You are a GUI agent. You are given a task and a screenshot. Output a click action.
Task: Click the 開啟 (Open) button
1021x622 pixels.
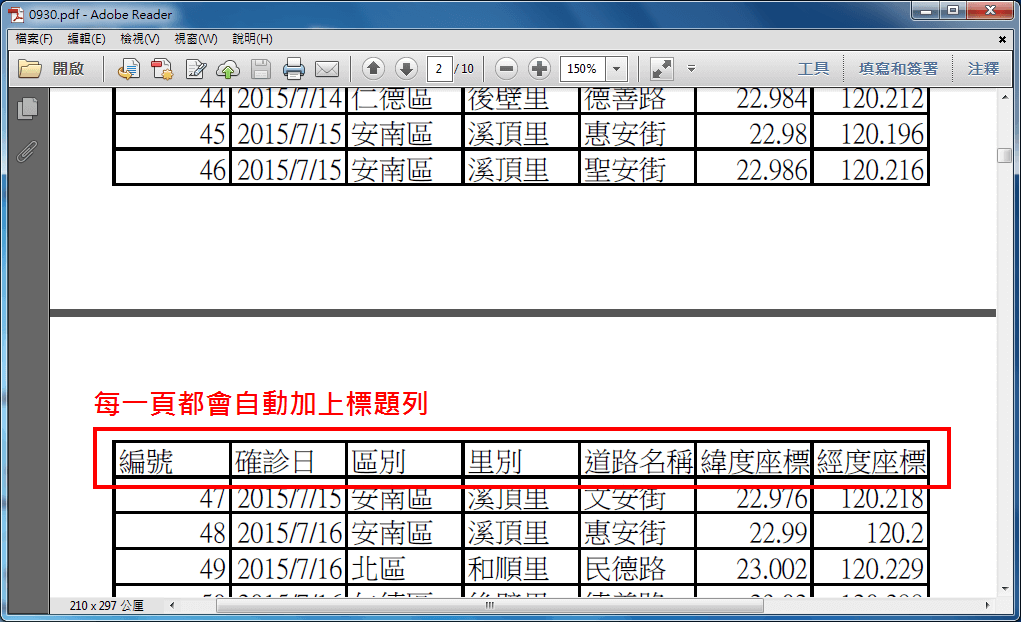(x=62, y=69)
